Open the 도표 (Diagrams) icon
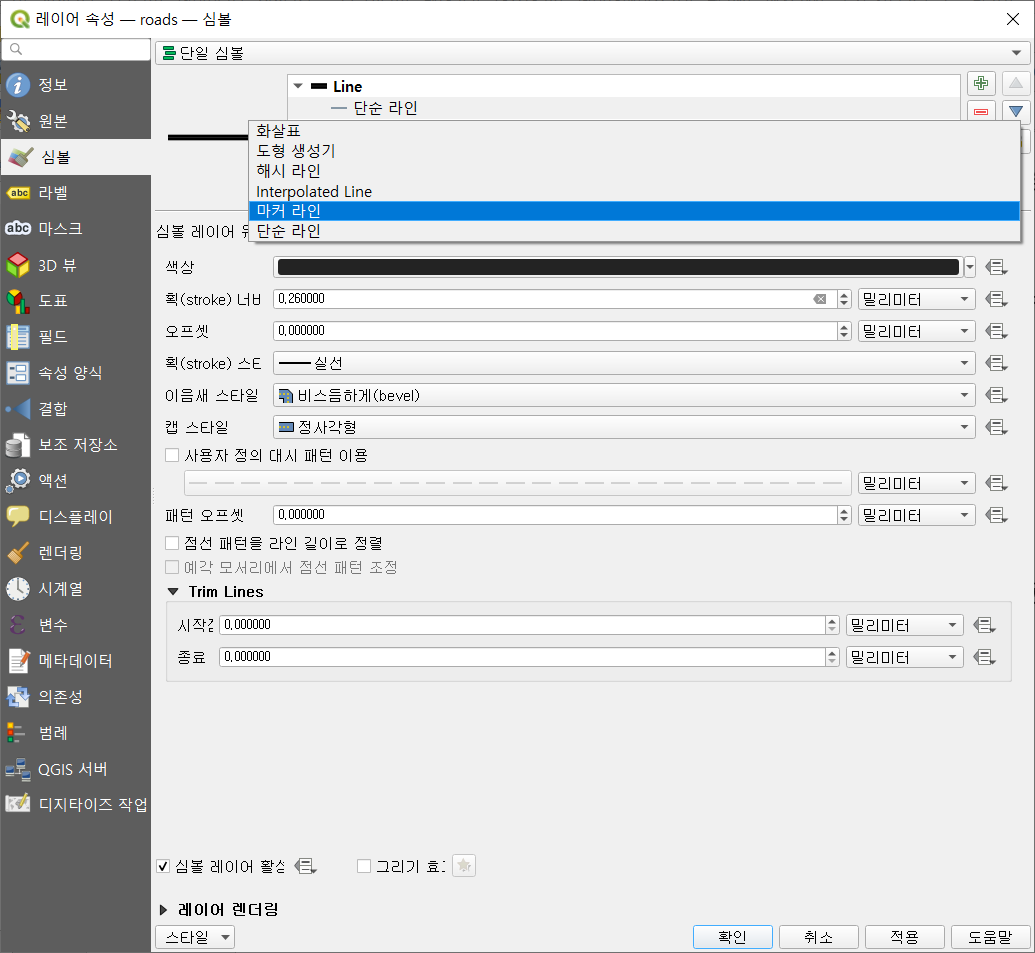Image resolution: width=1035 pixels, height=953 pixels. (x=18, y=301)
